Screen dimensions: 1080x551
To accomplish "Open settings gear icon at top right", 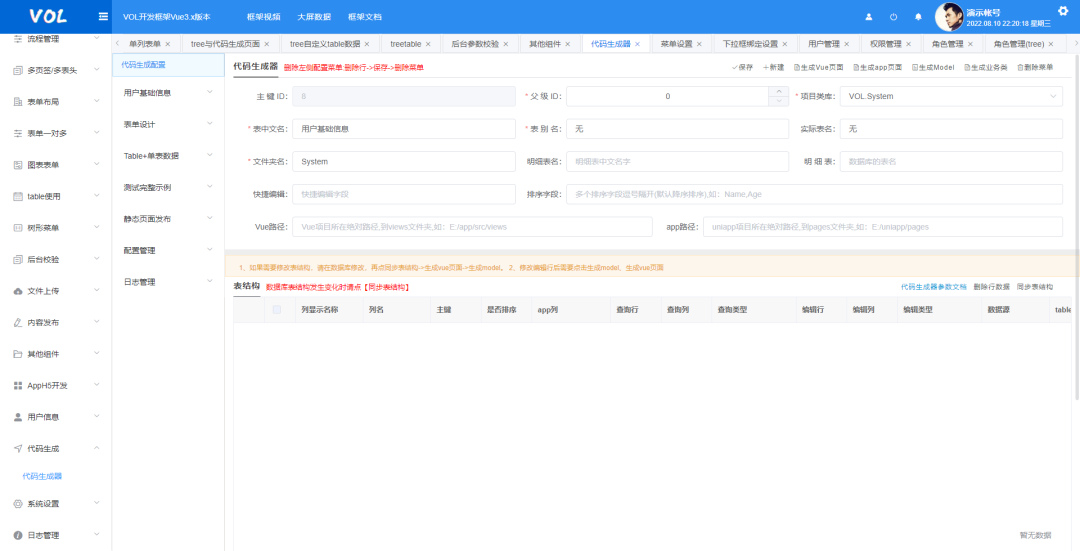I will [x=1063, y=10].
